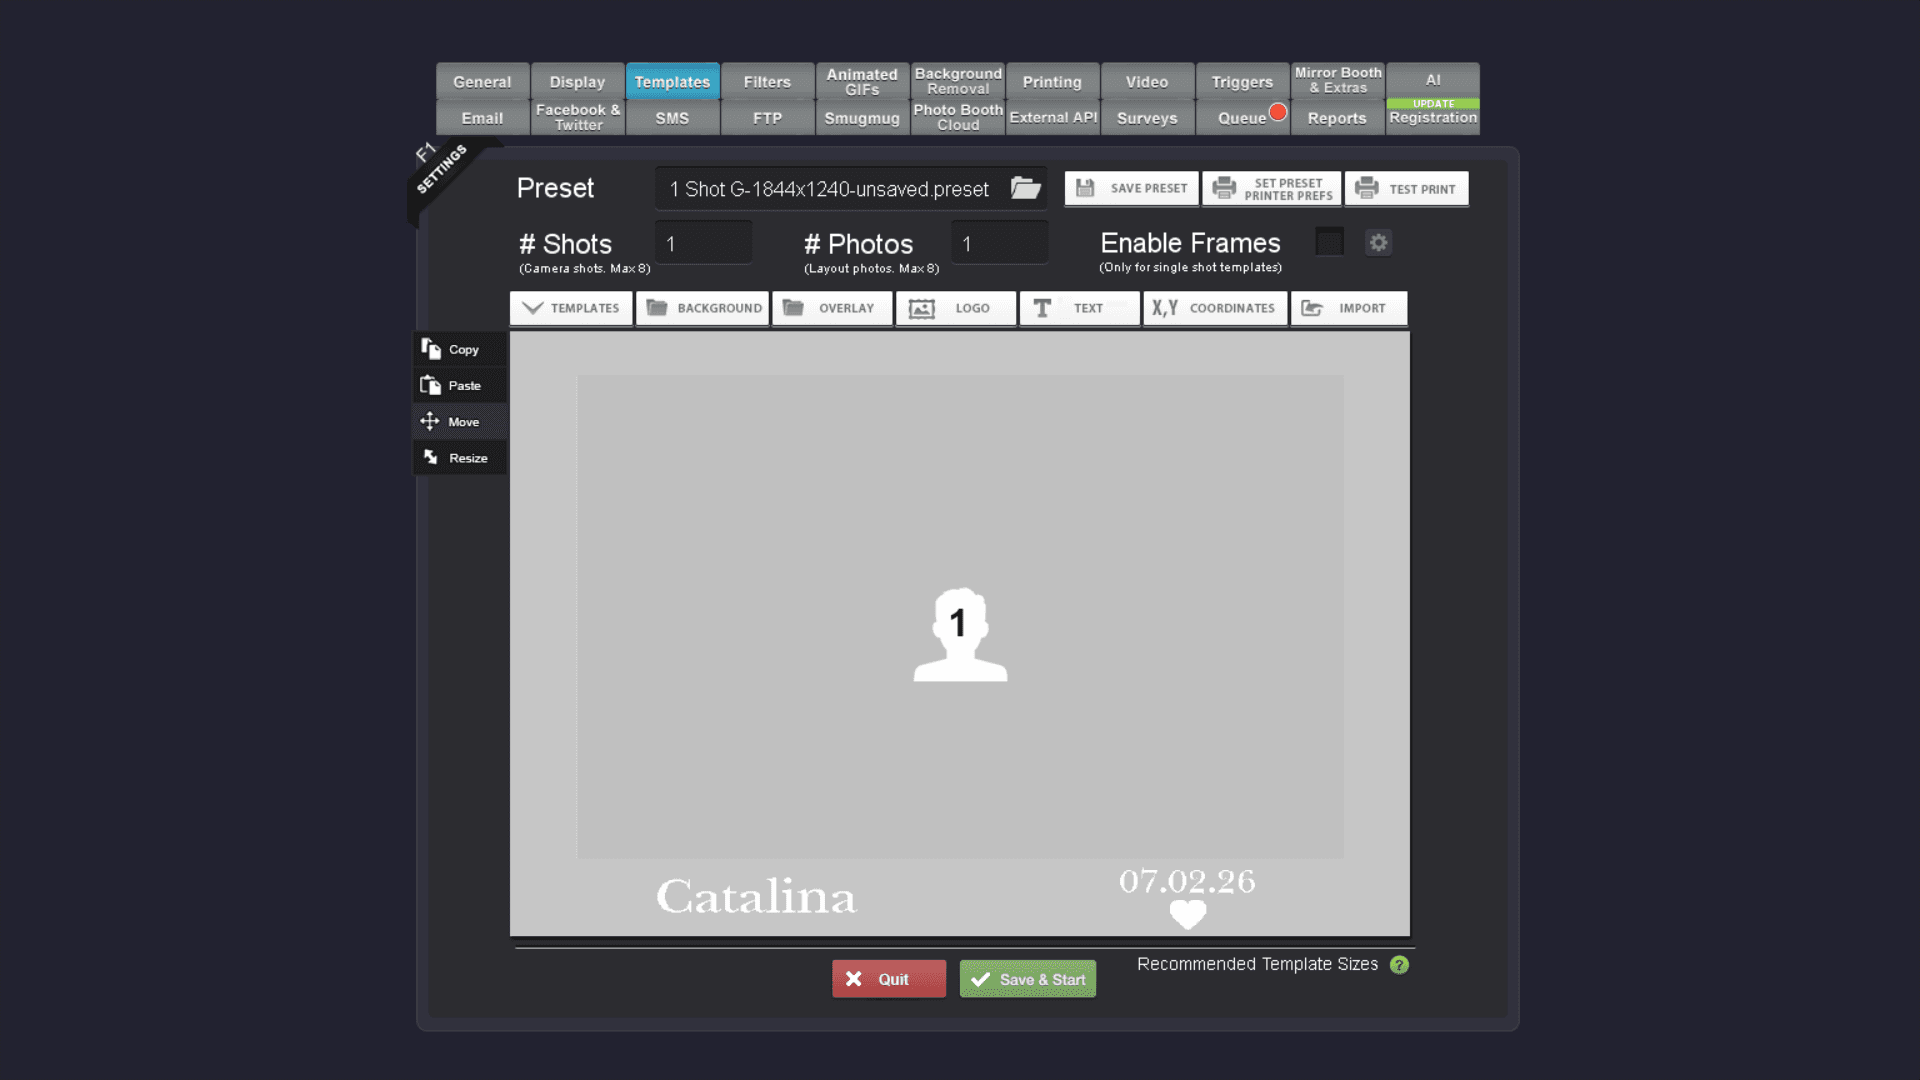Open the Triggers tab
1920x1080 pixels.
[1242, 81]
